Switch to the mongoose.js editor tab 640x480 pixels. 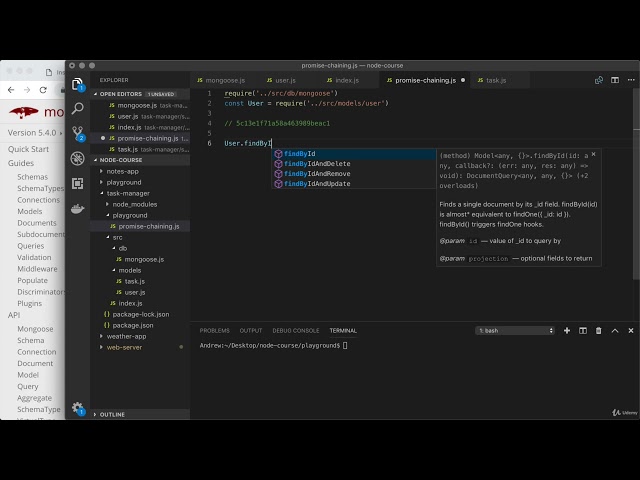221,80
